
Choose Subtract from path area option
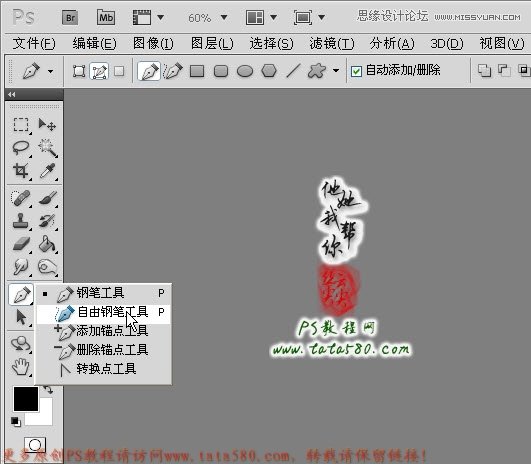pos(504,70)
